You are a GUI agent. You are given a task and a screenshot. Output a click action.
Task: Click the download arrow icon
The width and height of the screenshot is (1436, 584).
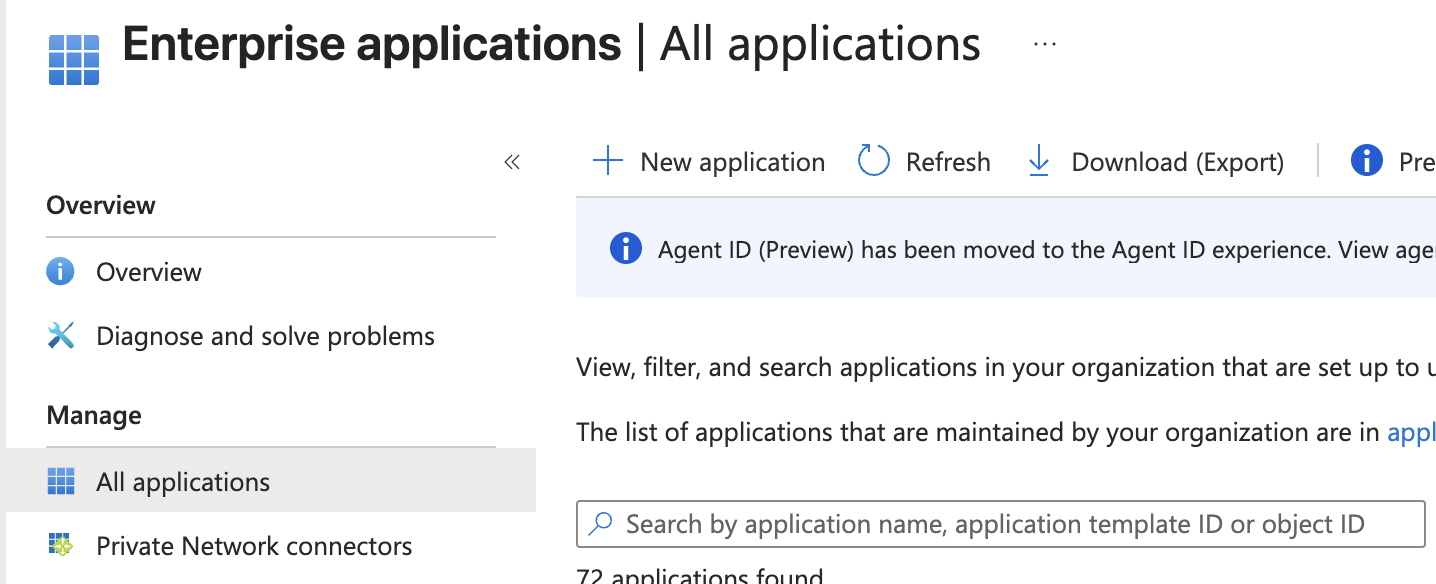[x=1039, y=161]
